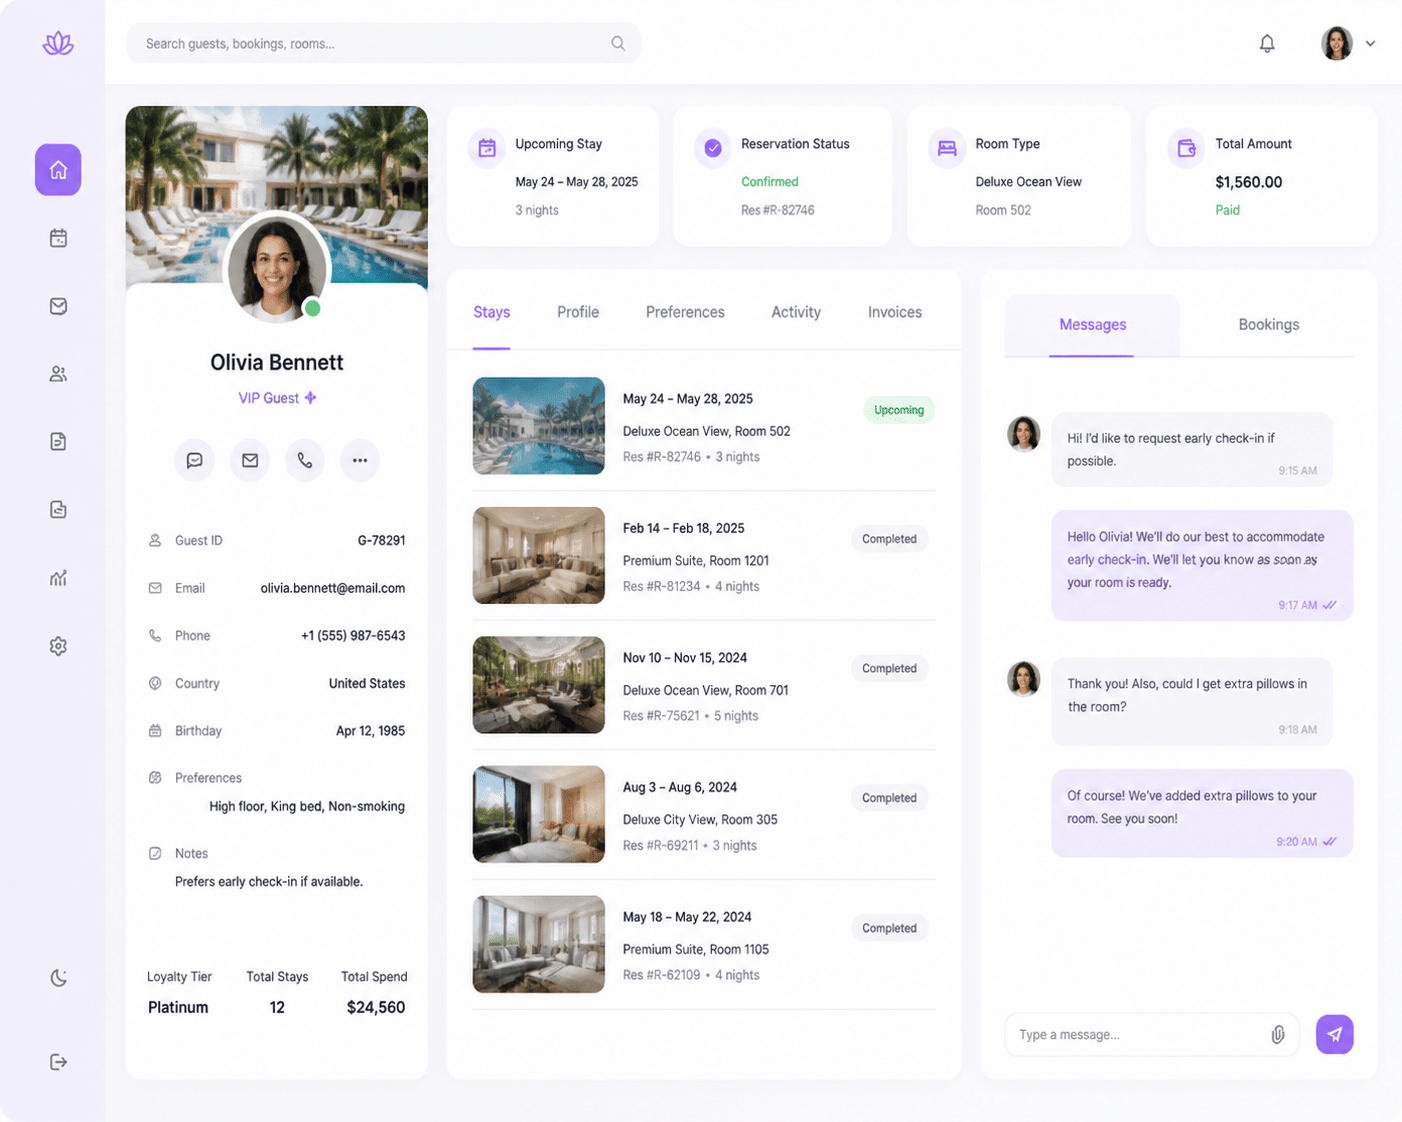Click Olivia Bennett's profile avatar

[277, 267]
